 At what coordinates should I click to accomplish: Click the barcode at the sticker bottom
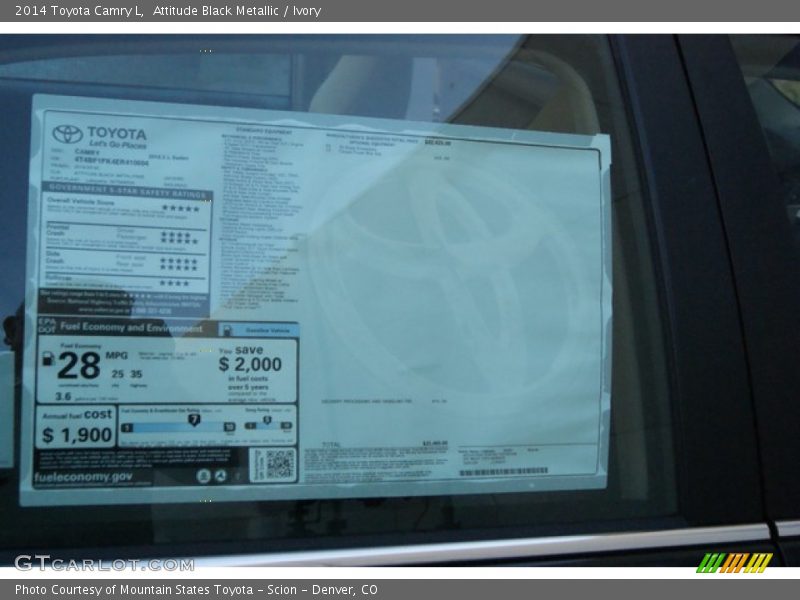(503, 471)
